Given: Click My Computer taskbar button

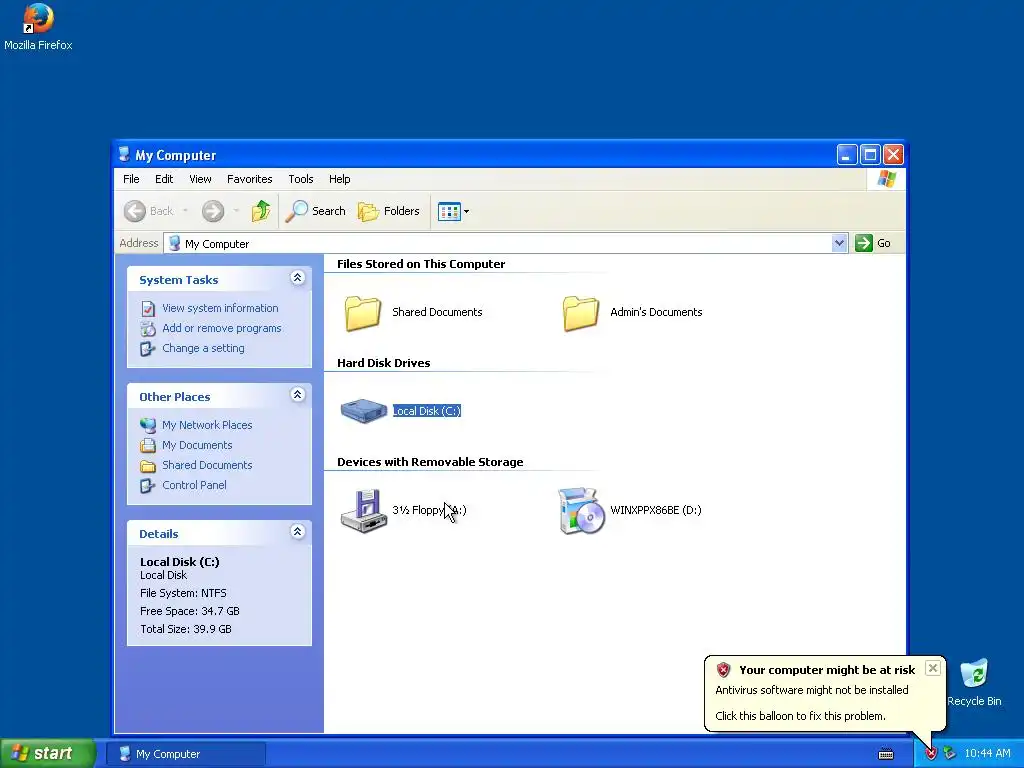Looking at the screenshot, I should (185, 754).
